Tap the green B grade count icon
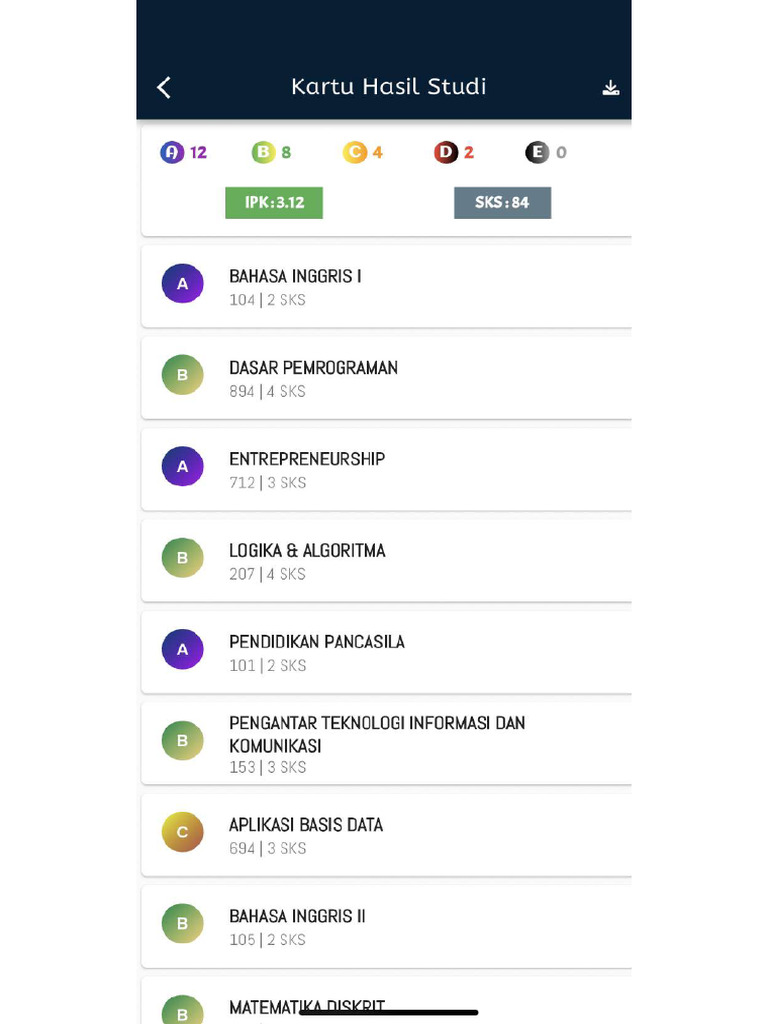 point(263,152)
